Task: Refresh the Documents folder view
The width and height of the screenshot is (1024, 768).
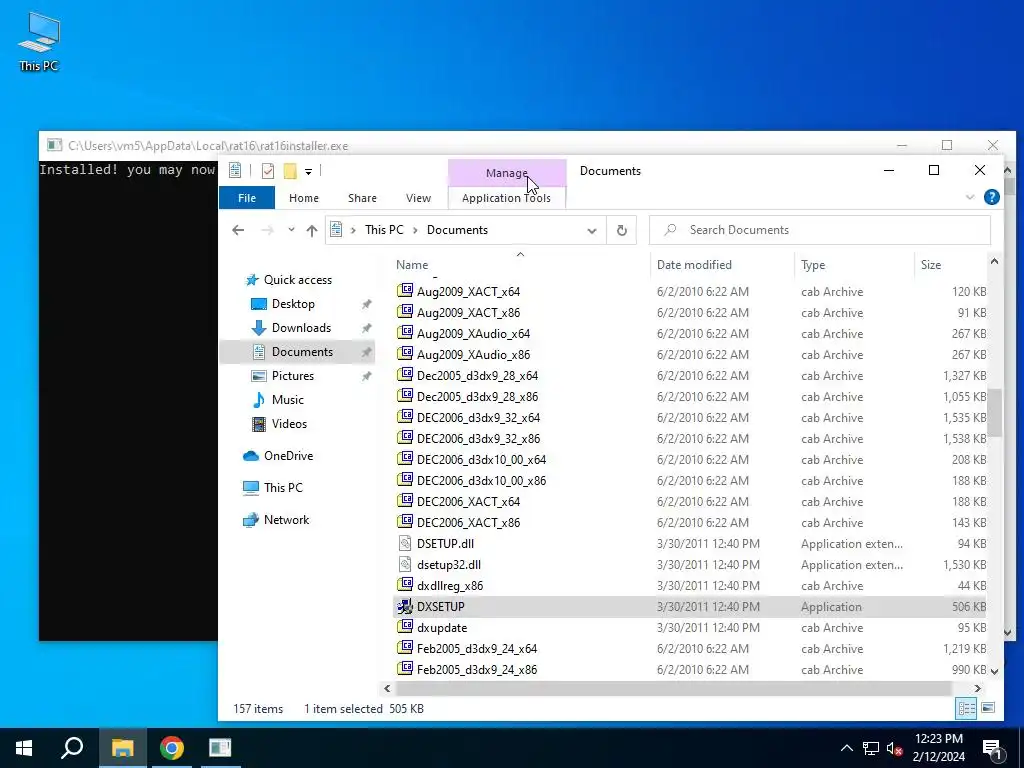Action: (622, 231)
